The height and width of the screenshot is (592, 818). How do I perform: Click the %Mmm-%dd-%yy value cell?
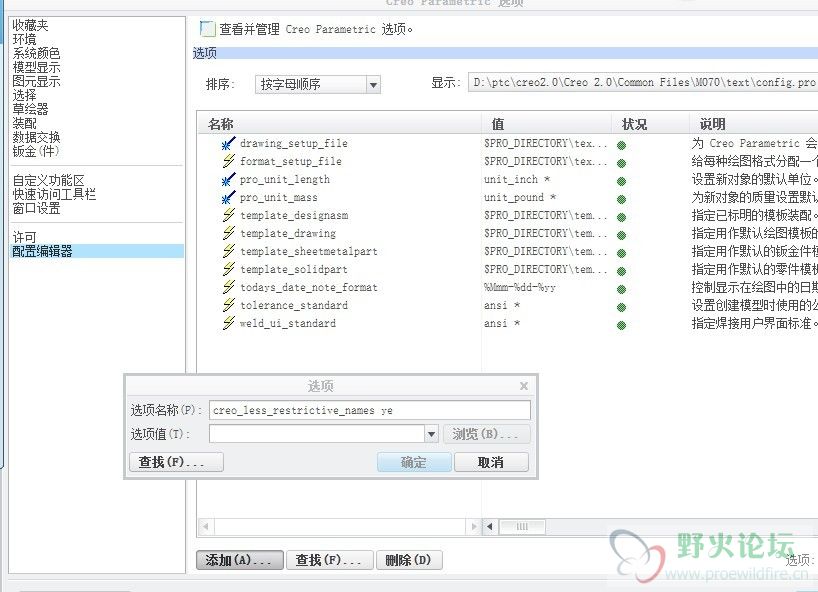520,287
